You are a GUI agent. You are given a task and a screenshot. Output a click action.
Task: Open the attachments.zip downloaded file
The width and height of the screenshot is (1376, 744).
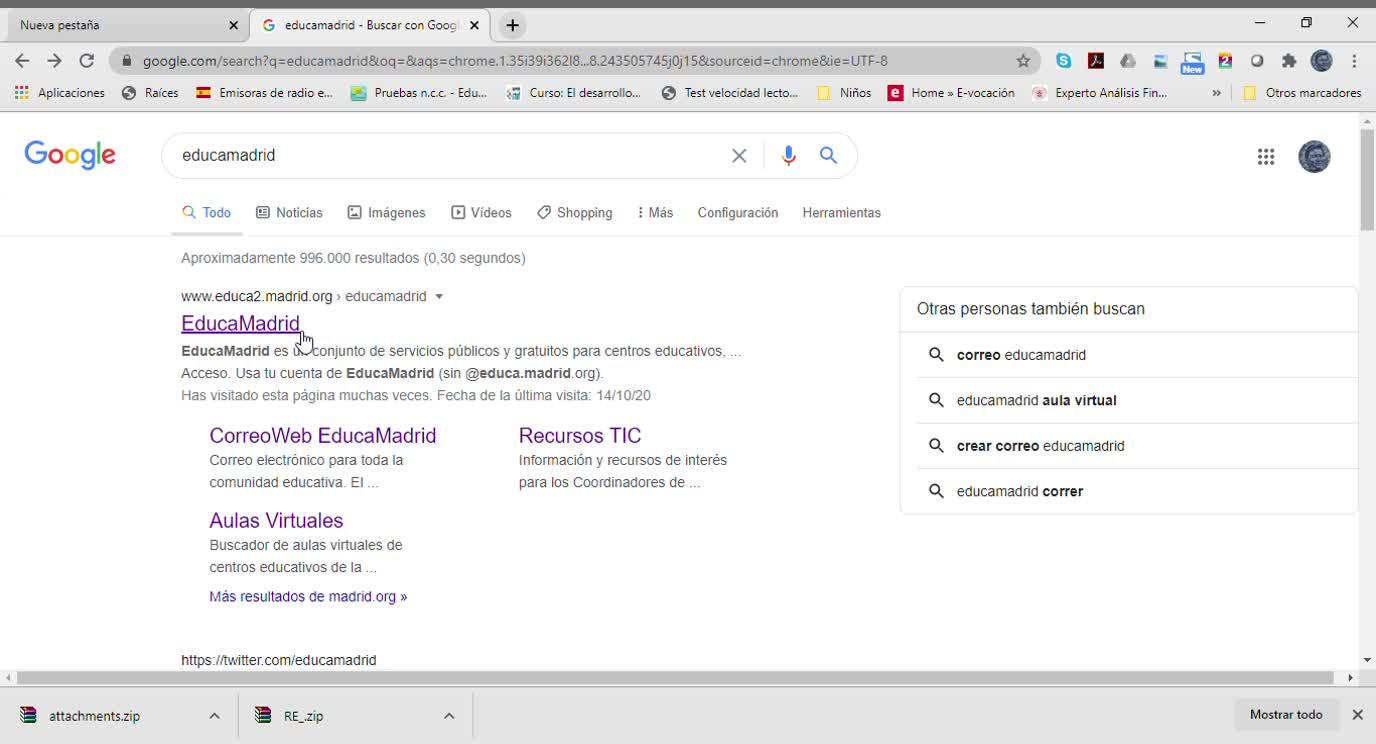pyautogui.click(x=95, y=715)
